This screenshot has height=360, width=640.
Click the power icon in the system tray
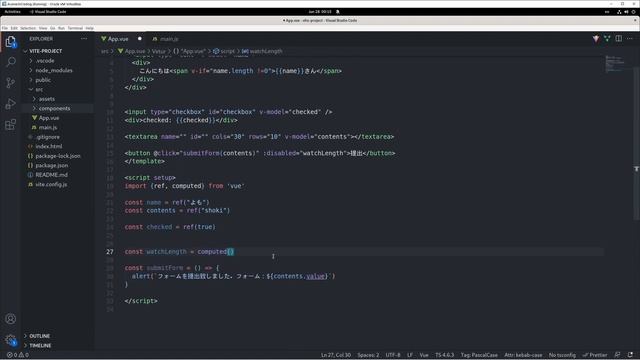tap(633, 12)
